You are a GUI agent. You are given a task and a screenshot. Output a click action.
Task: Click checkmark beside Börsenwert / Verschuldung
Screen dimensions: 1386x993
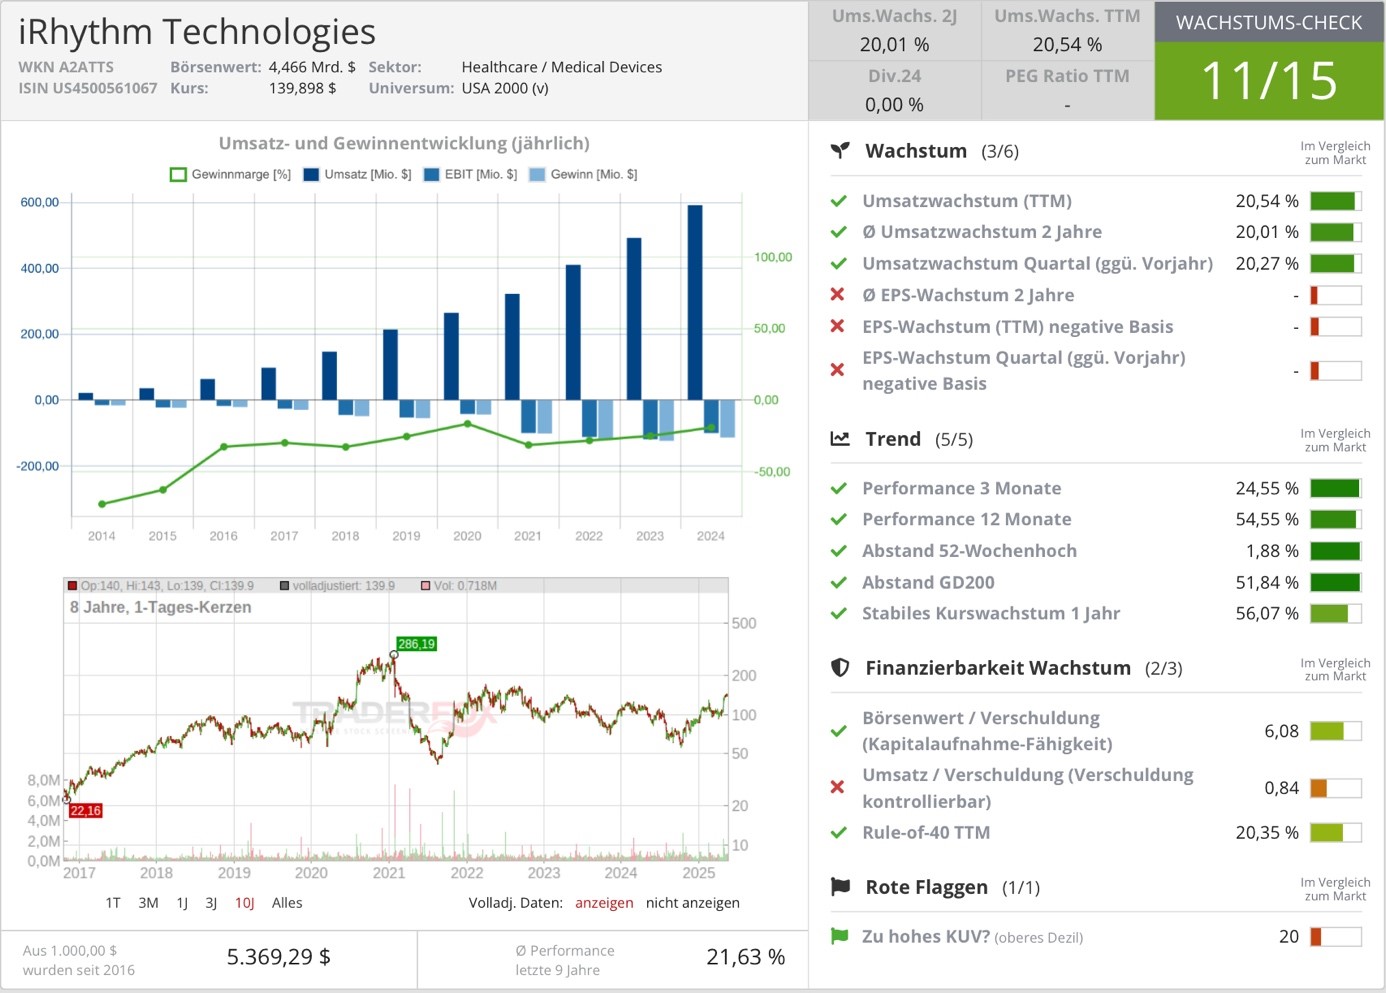(x=839, y=731)
